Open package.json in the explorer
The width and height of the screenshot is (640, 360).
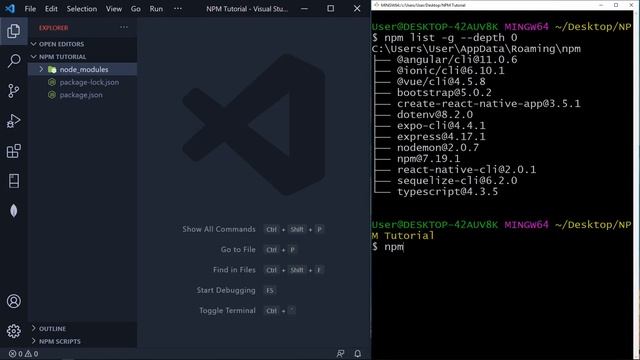pos(82,95)
